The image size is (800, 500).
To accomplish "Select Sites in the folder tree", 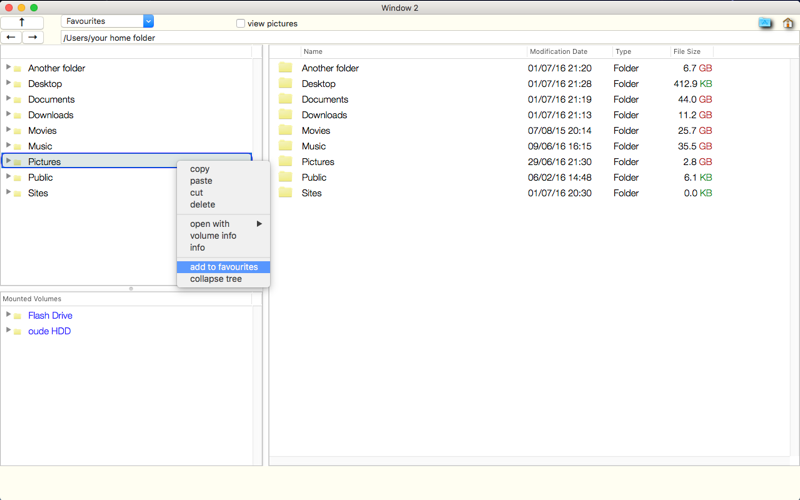I will (x=38, y=193).
